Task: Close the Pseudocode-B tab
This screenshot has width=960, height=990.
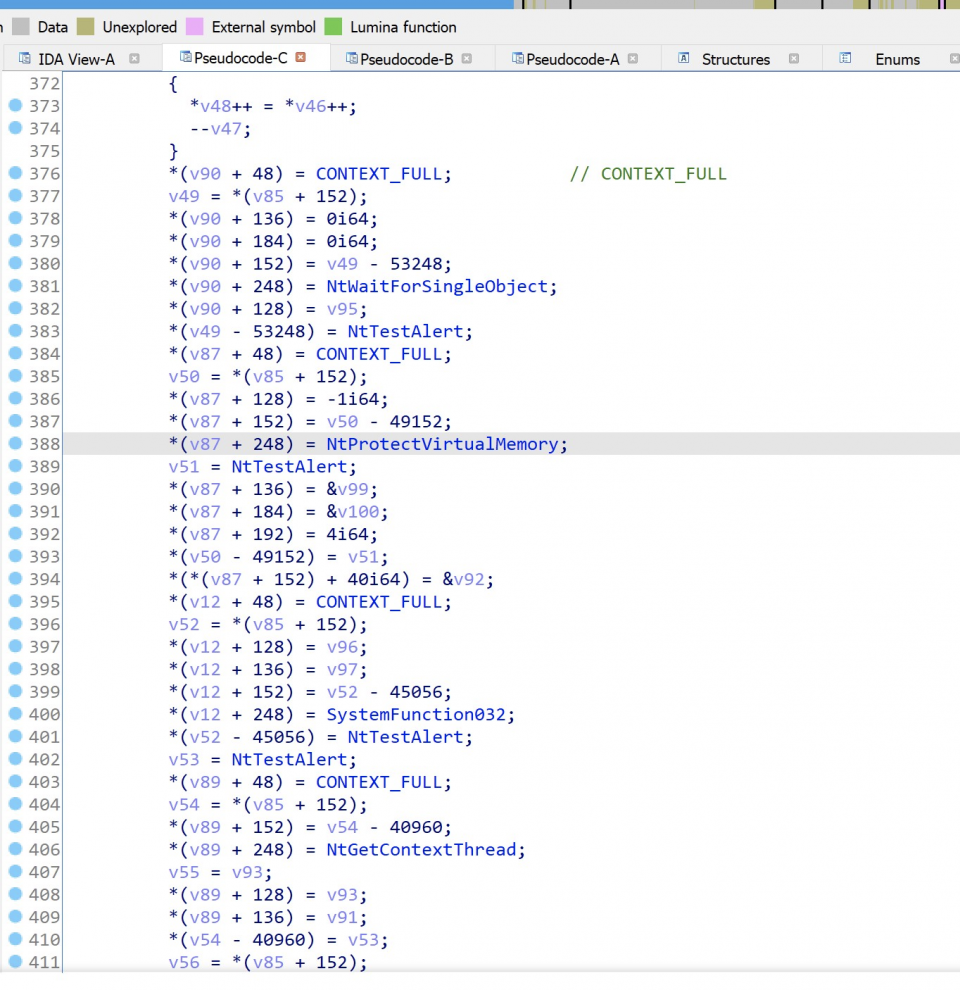Action: click(x=467, y=58)
